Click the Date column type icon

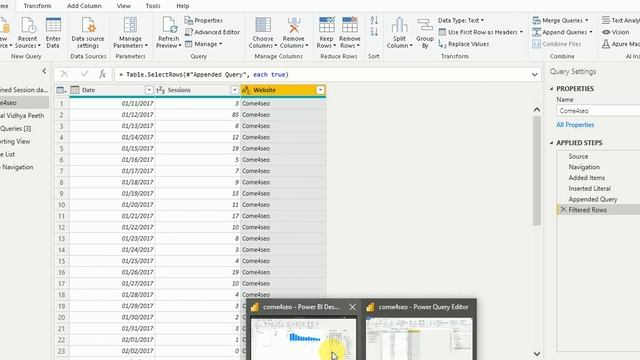coord(75,90)
